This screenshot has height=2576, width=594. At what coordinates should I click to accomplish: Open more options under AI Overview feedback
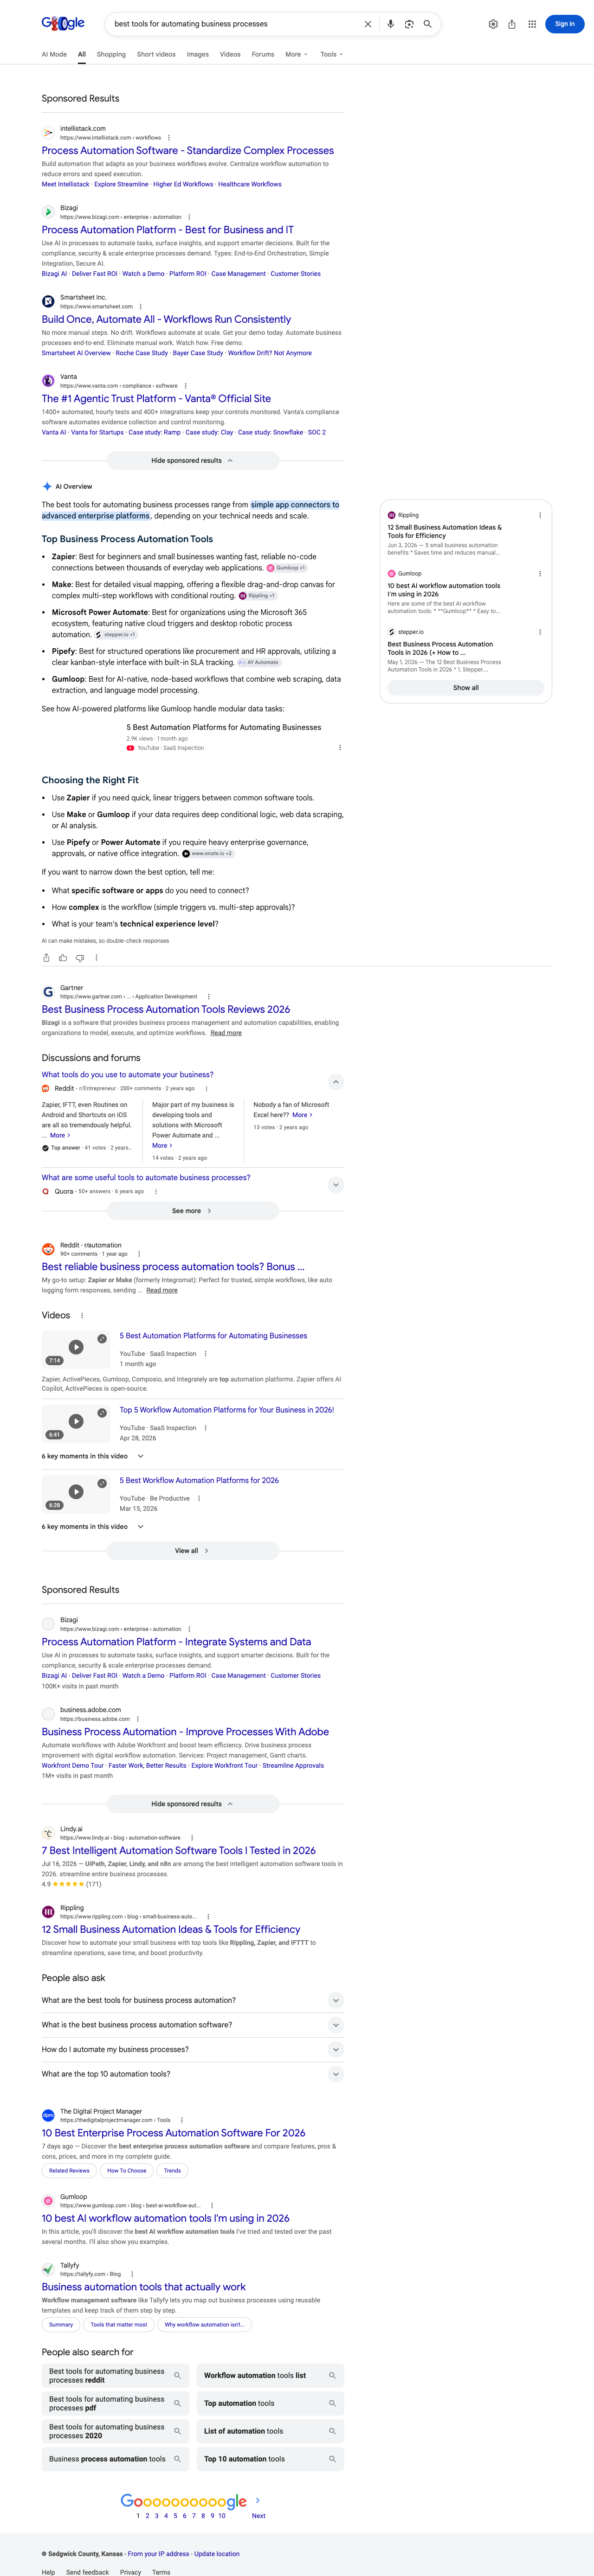pos(96,958)
